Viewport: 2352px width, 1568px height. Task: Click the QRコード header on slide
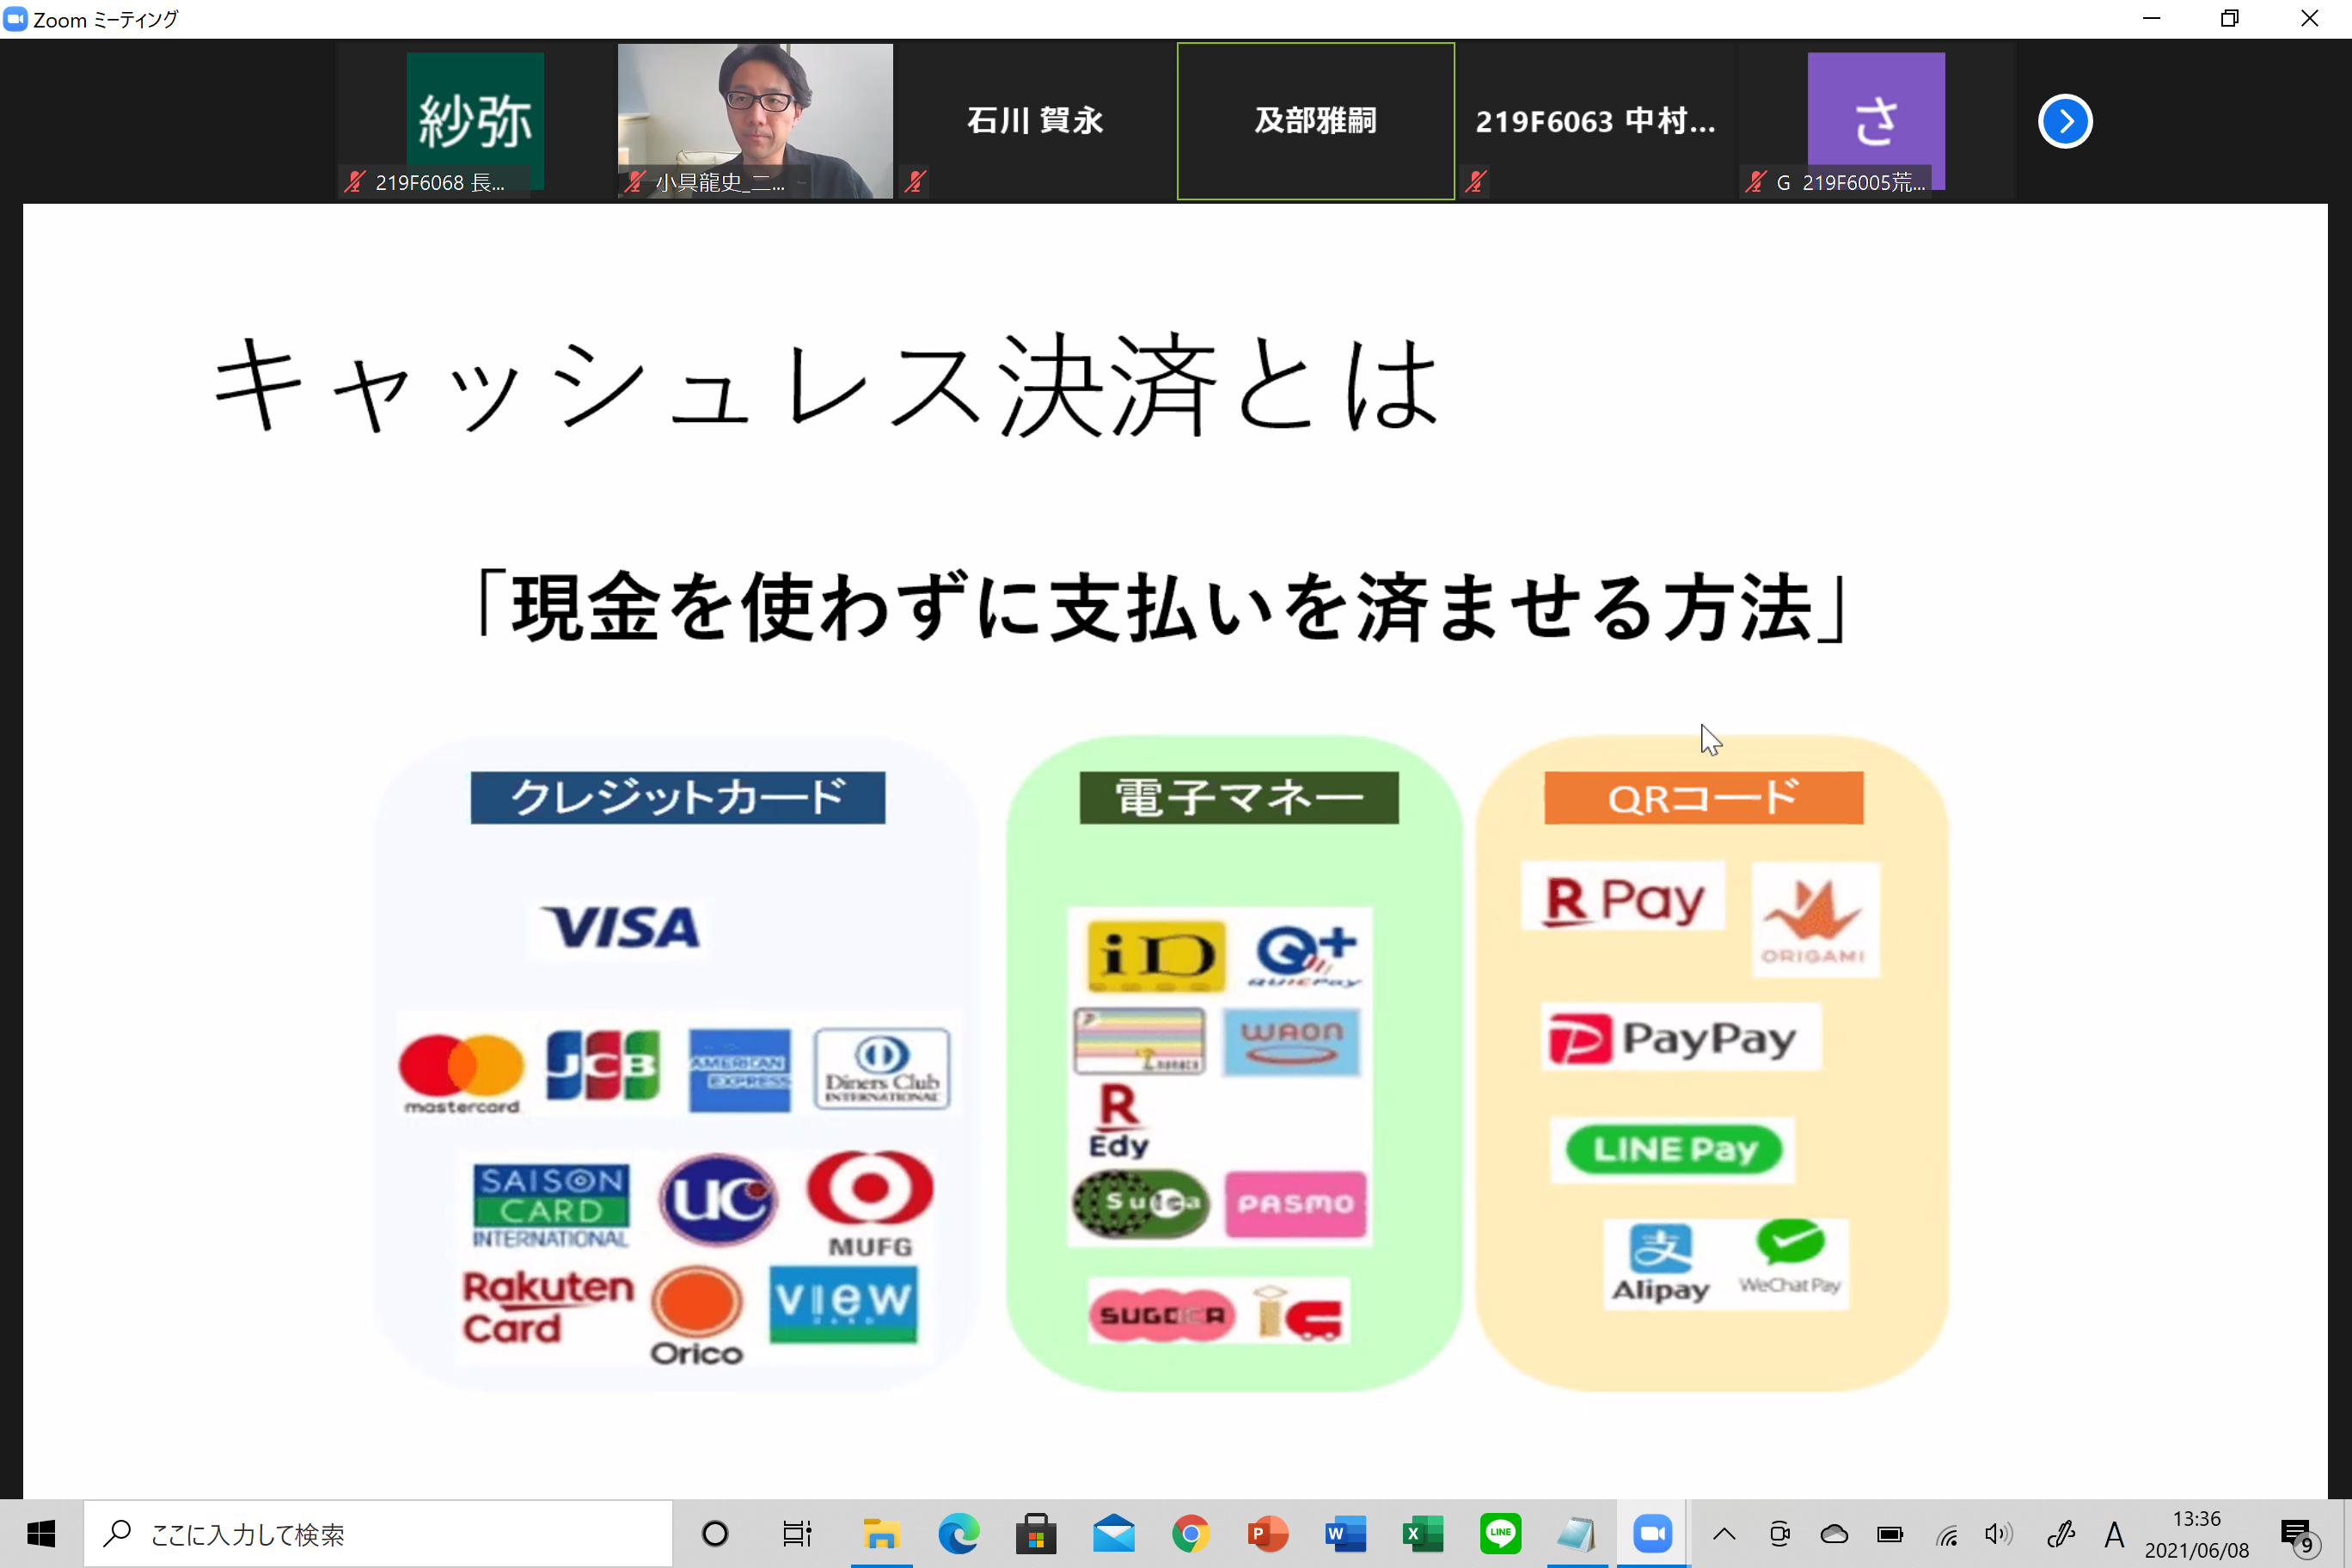[1704, 797]
